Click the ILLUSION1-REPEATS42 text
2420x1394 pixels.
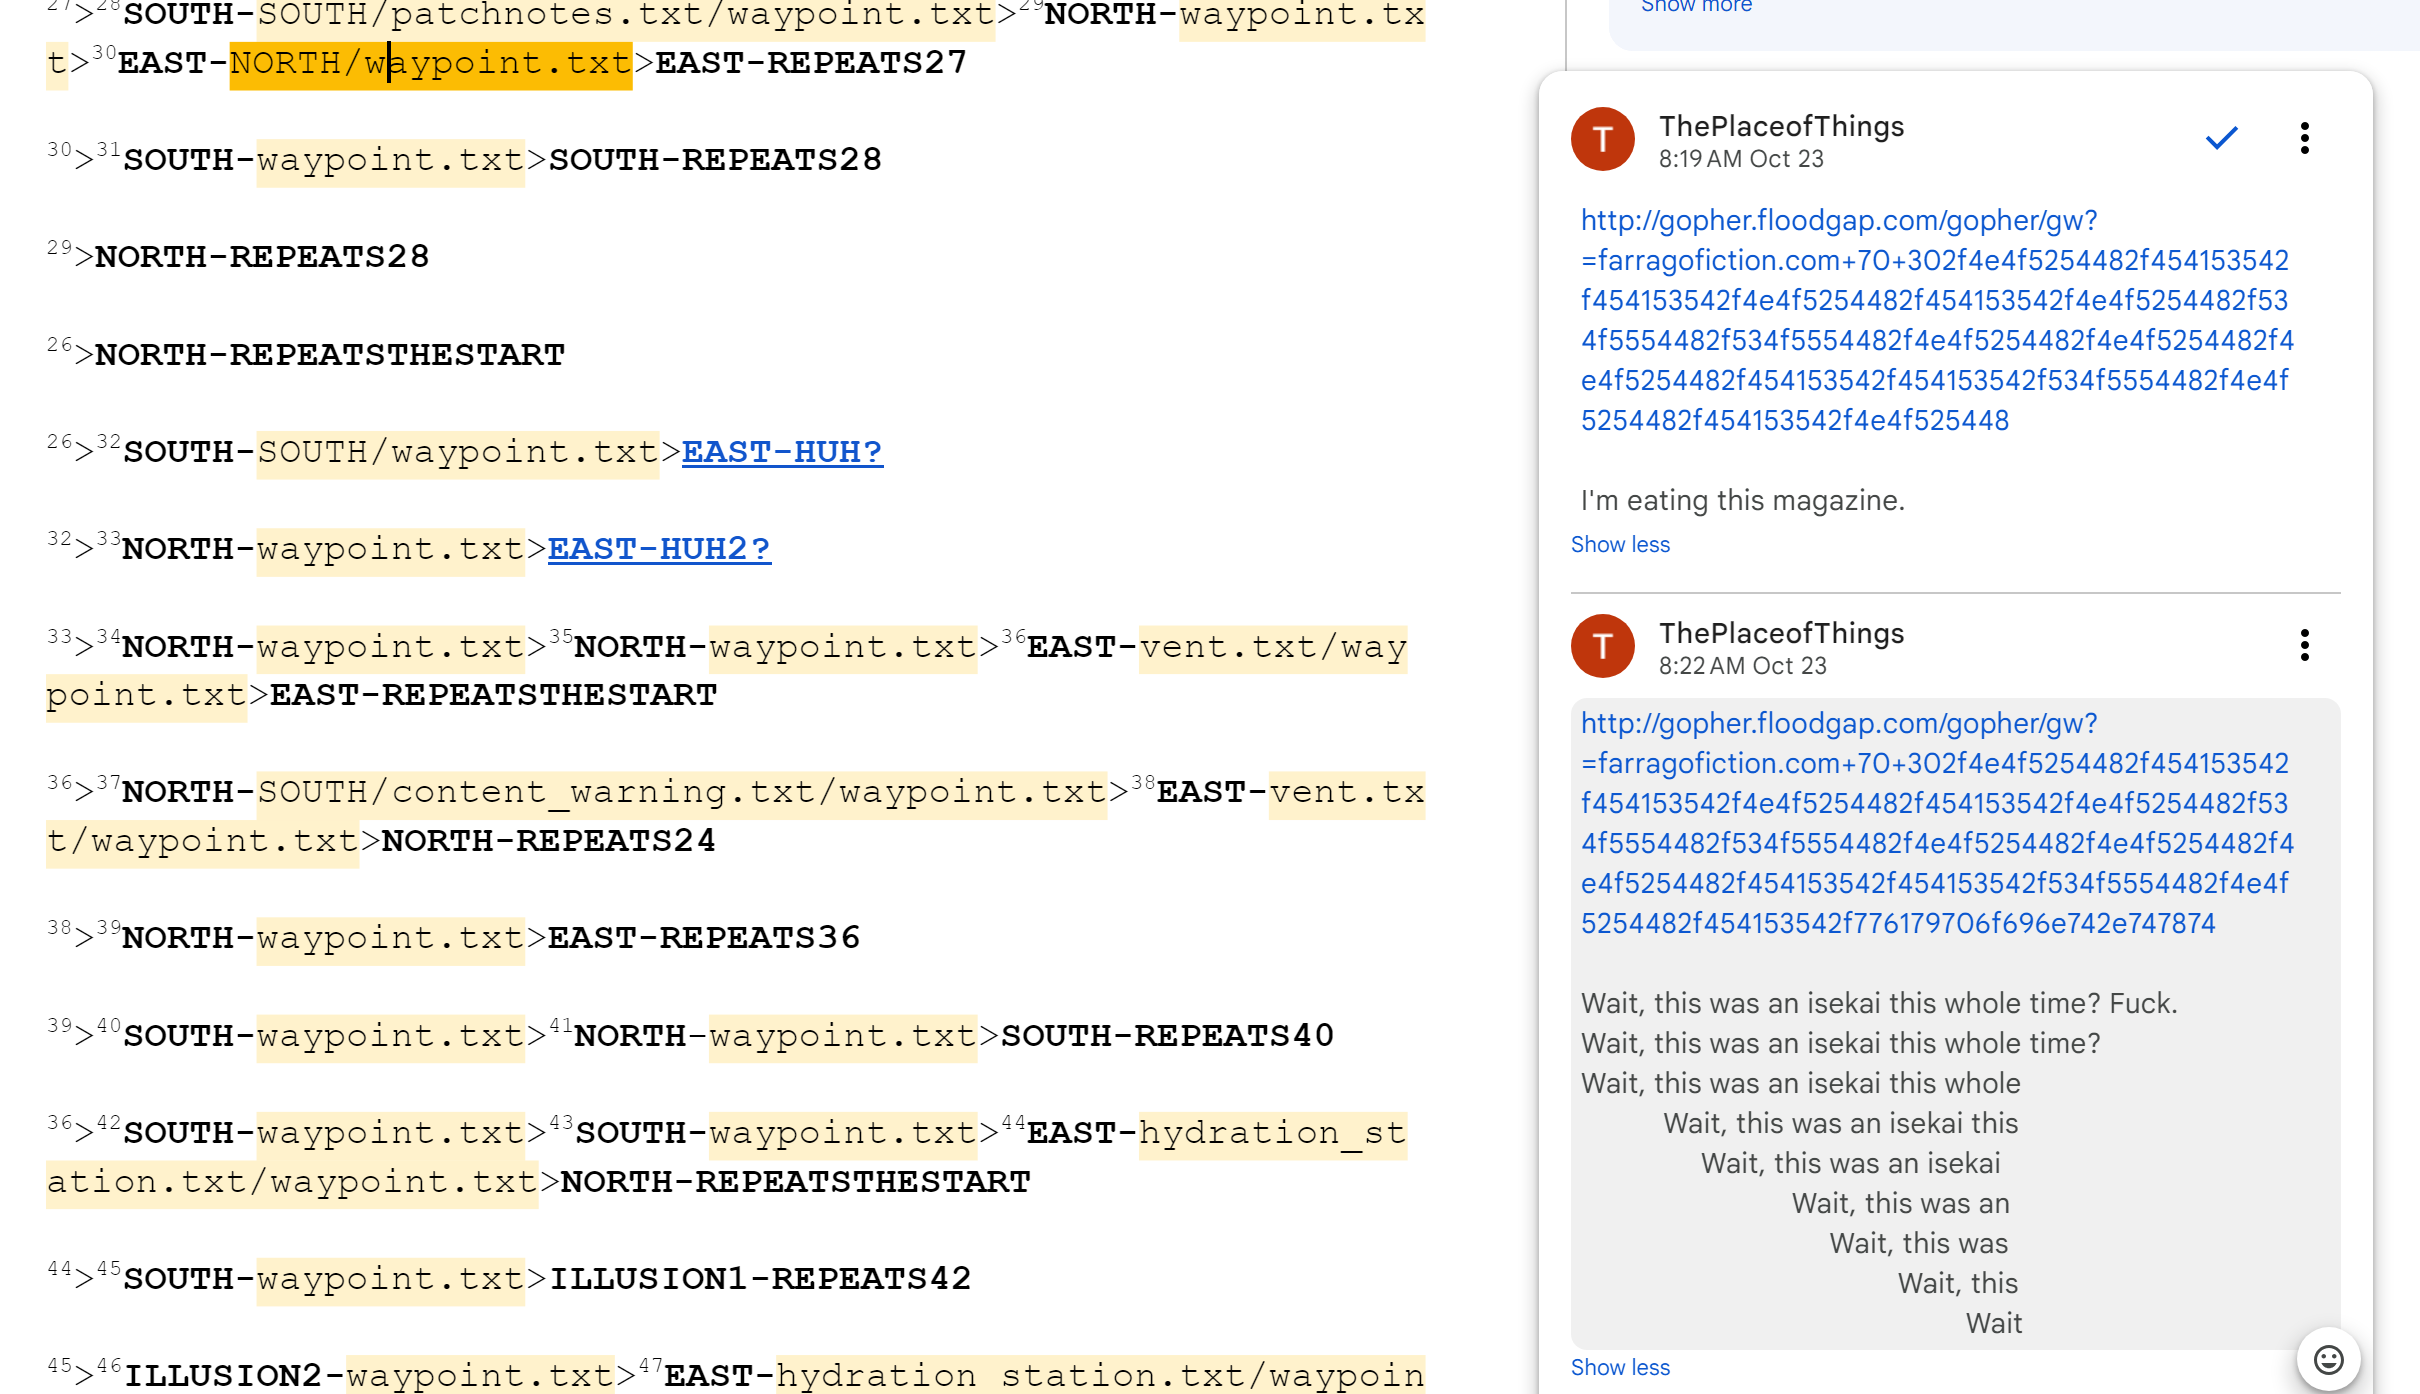coord(760,1279)
